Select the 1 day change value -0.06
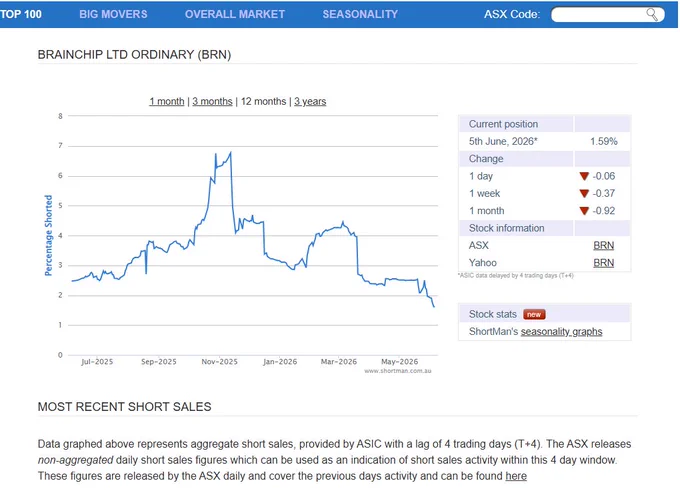 604,176
